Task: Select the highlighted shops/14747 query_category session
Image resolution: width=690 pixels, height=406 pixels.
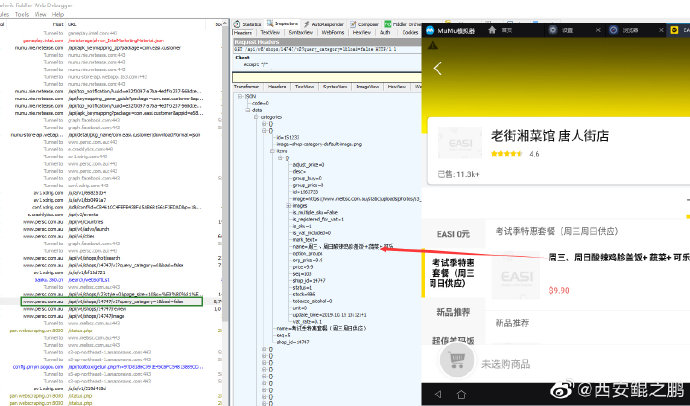Action: (x=111, y=302)
